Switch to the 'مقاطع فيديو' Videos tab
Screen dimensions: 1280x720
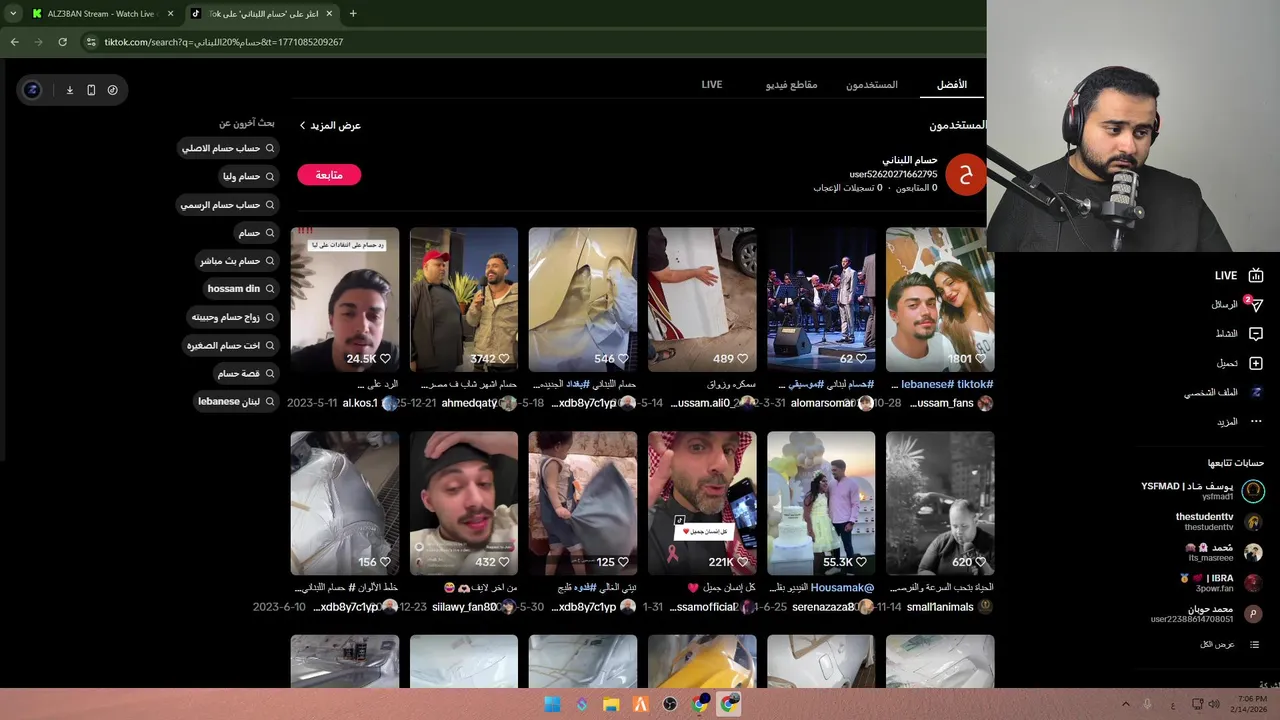(792, 85)
